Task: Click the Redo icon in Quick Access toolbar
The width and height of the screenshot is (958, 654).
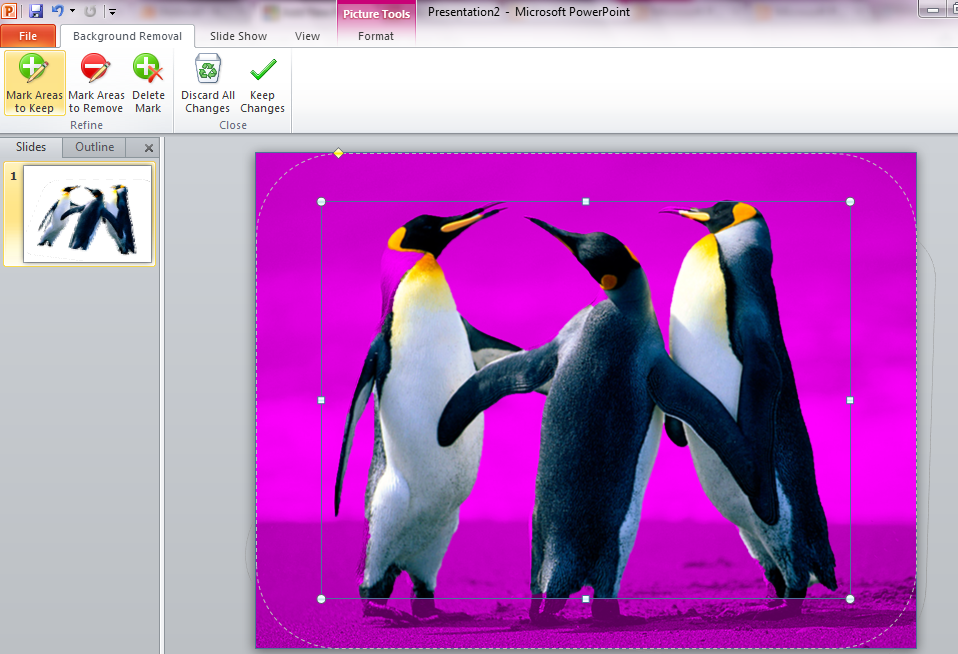Action: tap(90, 11)
